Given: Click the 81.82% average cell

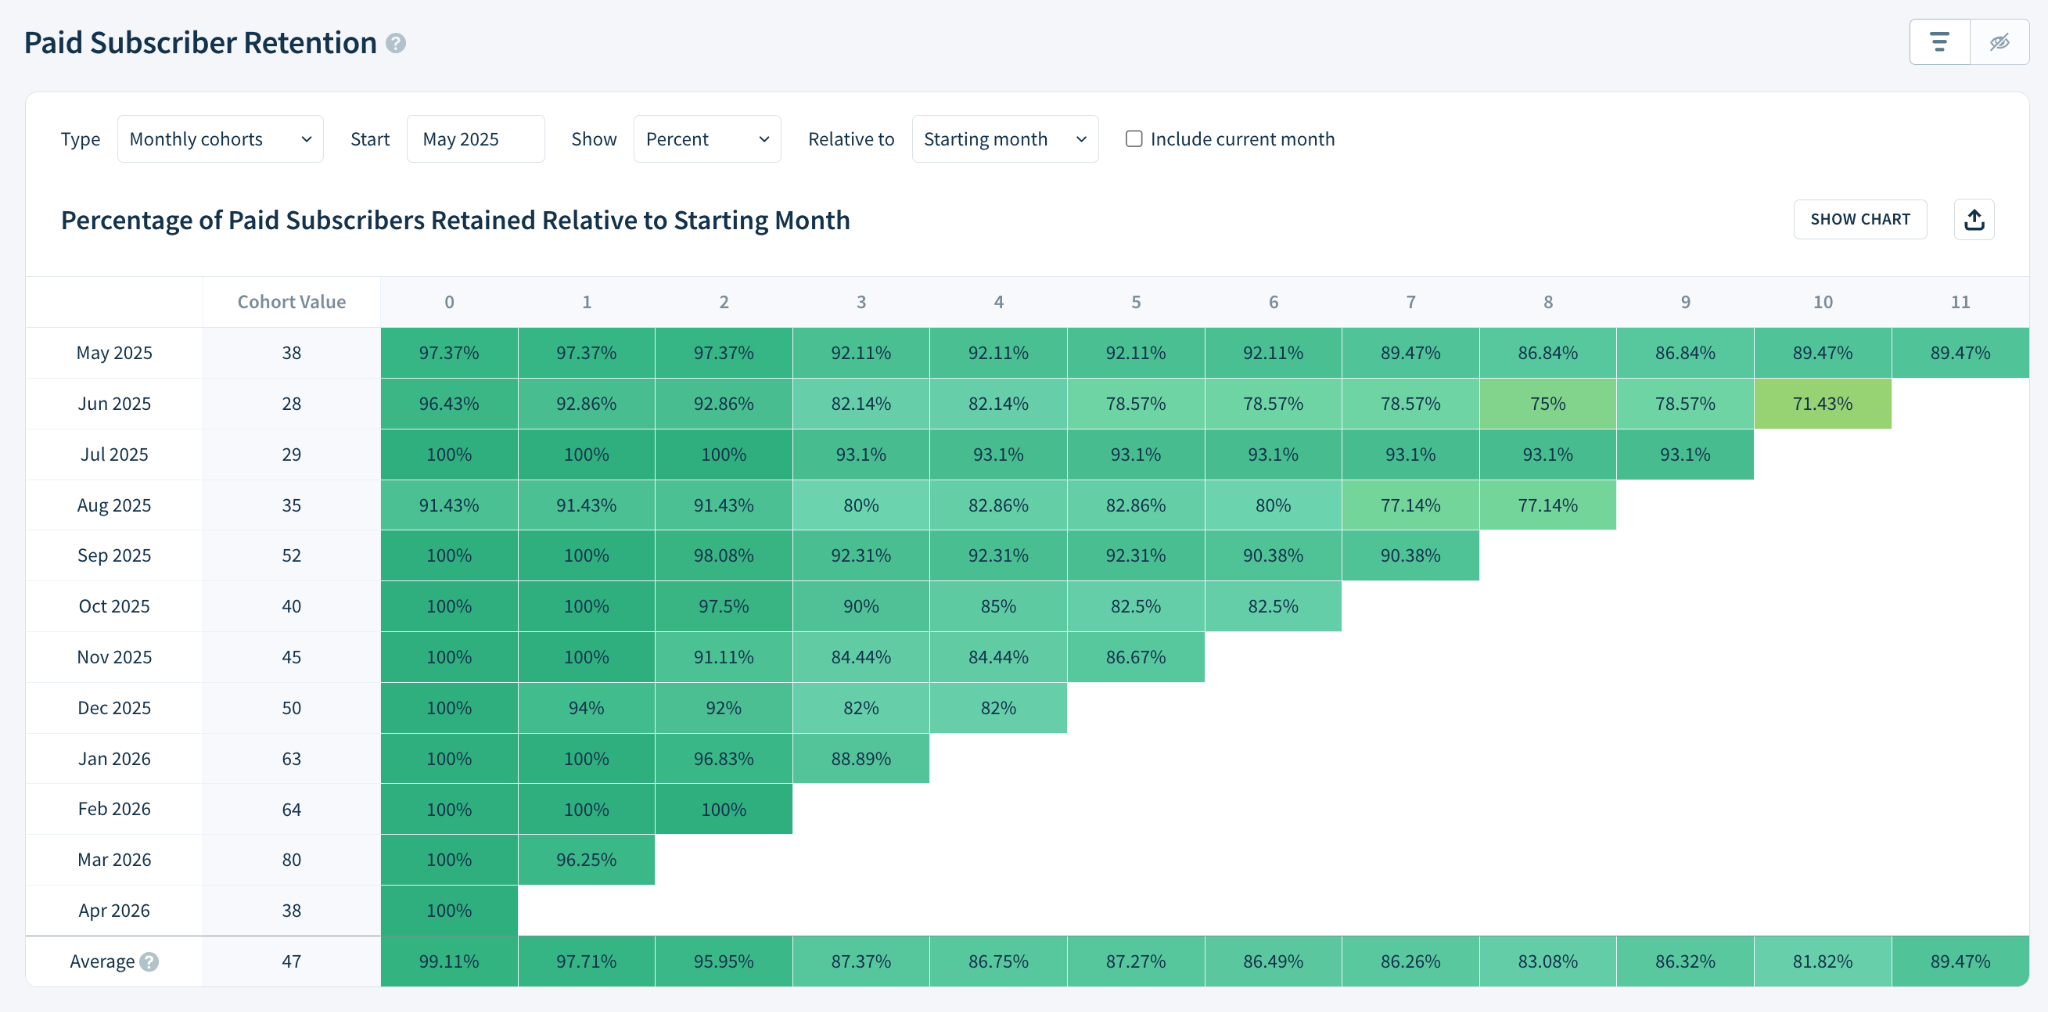Looking at the screenshot, I should 1823,962.
